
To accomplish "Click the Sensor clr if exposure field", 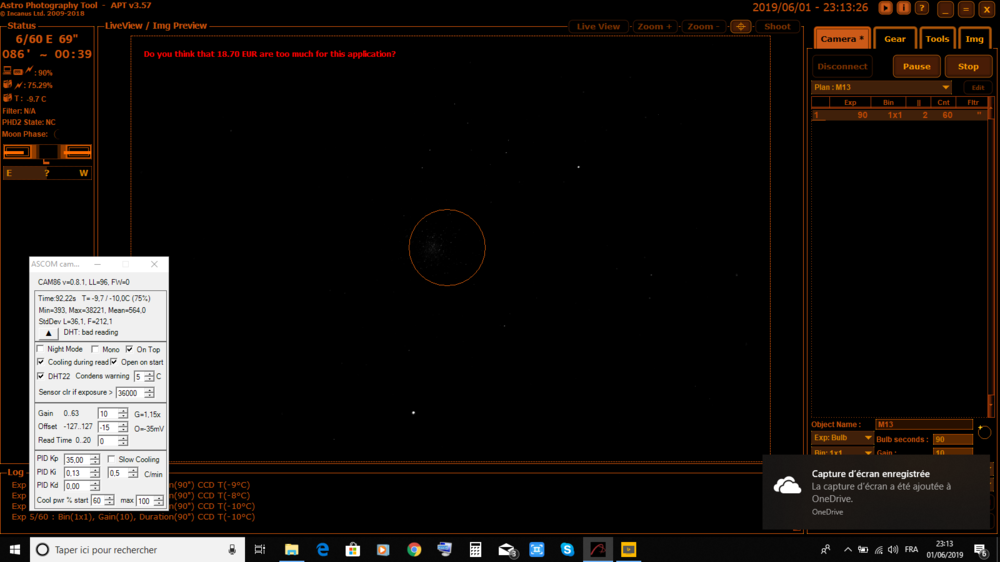I will (x=135, y=393).
